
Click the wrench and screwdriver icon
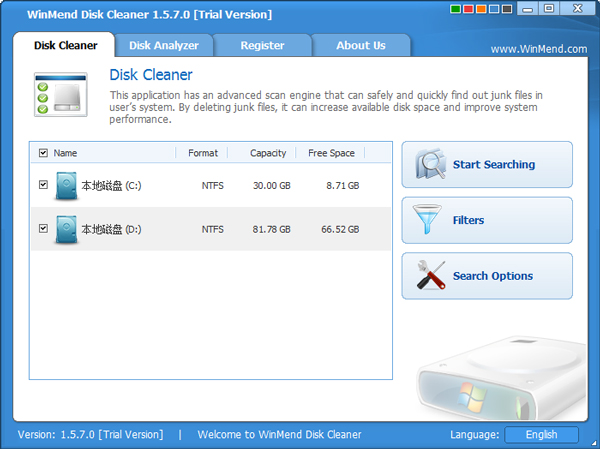(x=431, y=275)
